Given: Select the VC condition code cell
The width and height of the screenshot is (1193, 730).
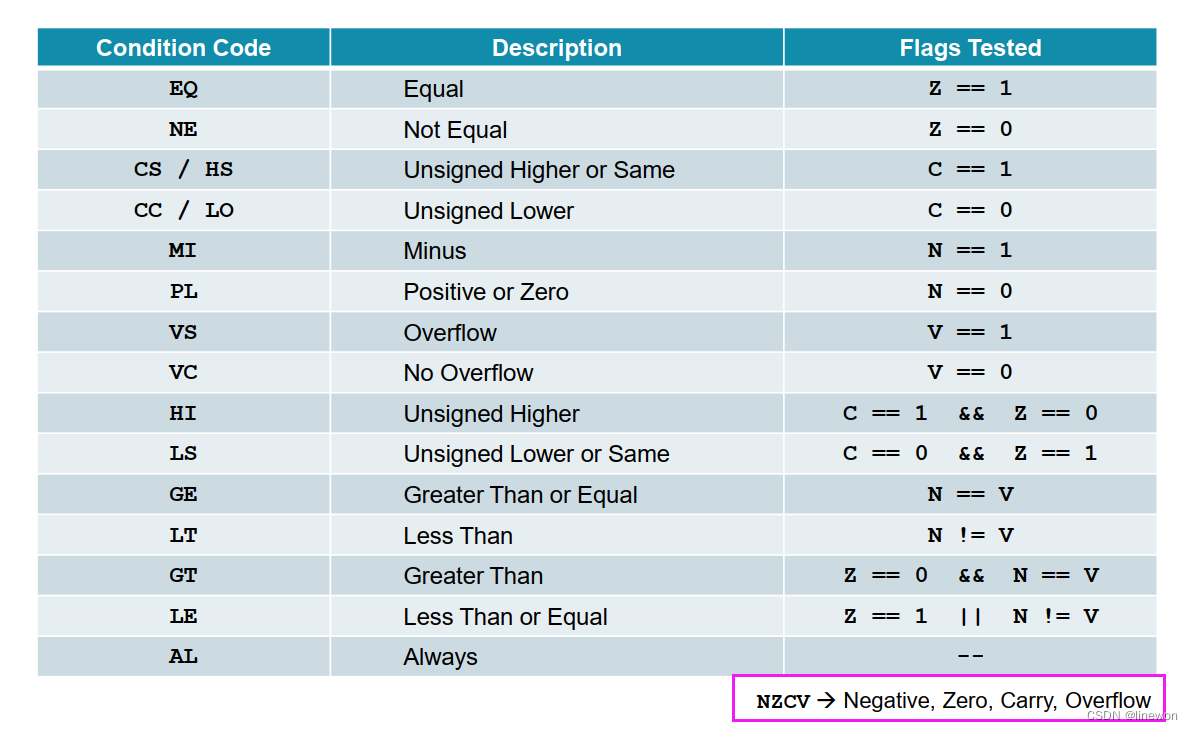Looking at the screenshot, I should pyautogui.click(x=183, y=373).
